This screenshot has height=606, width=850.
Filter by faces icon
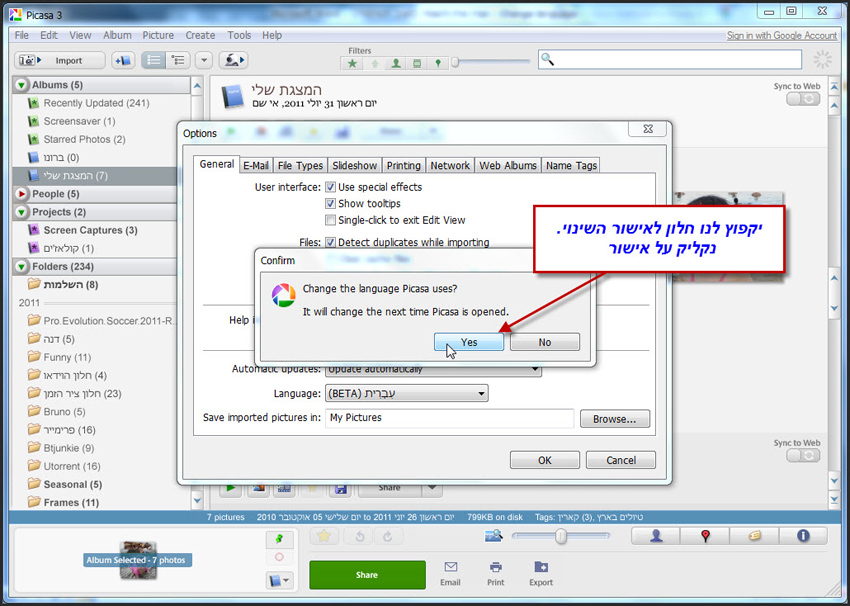pos(396,63)
